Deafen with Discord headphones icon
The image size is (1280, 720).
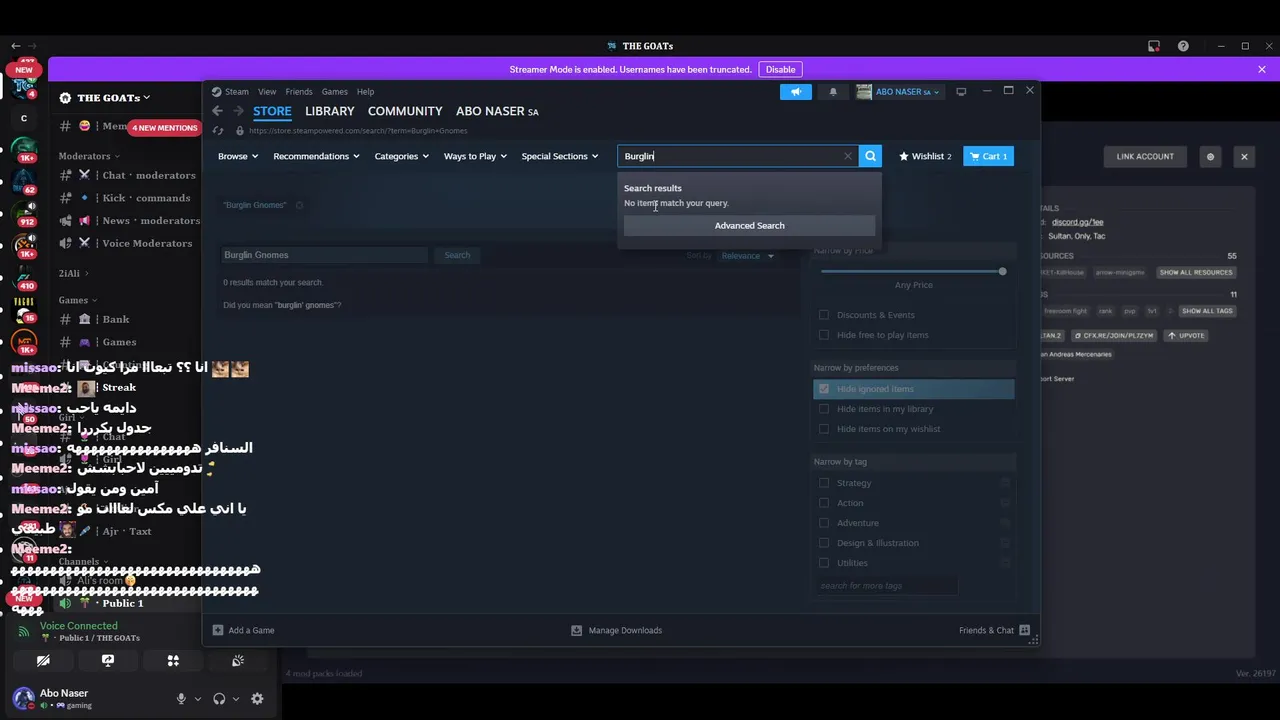click(x=219, y=699)
